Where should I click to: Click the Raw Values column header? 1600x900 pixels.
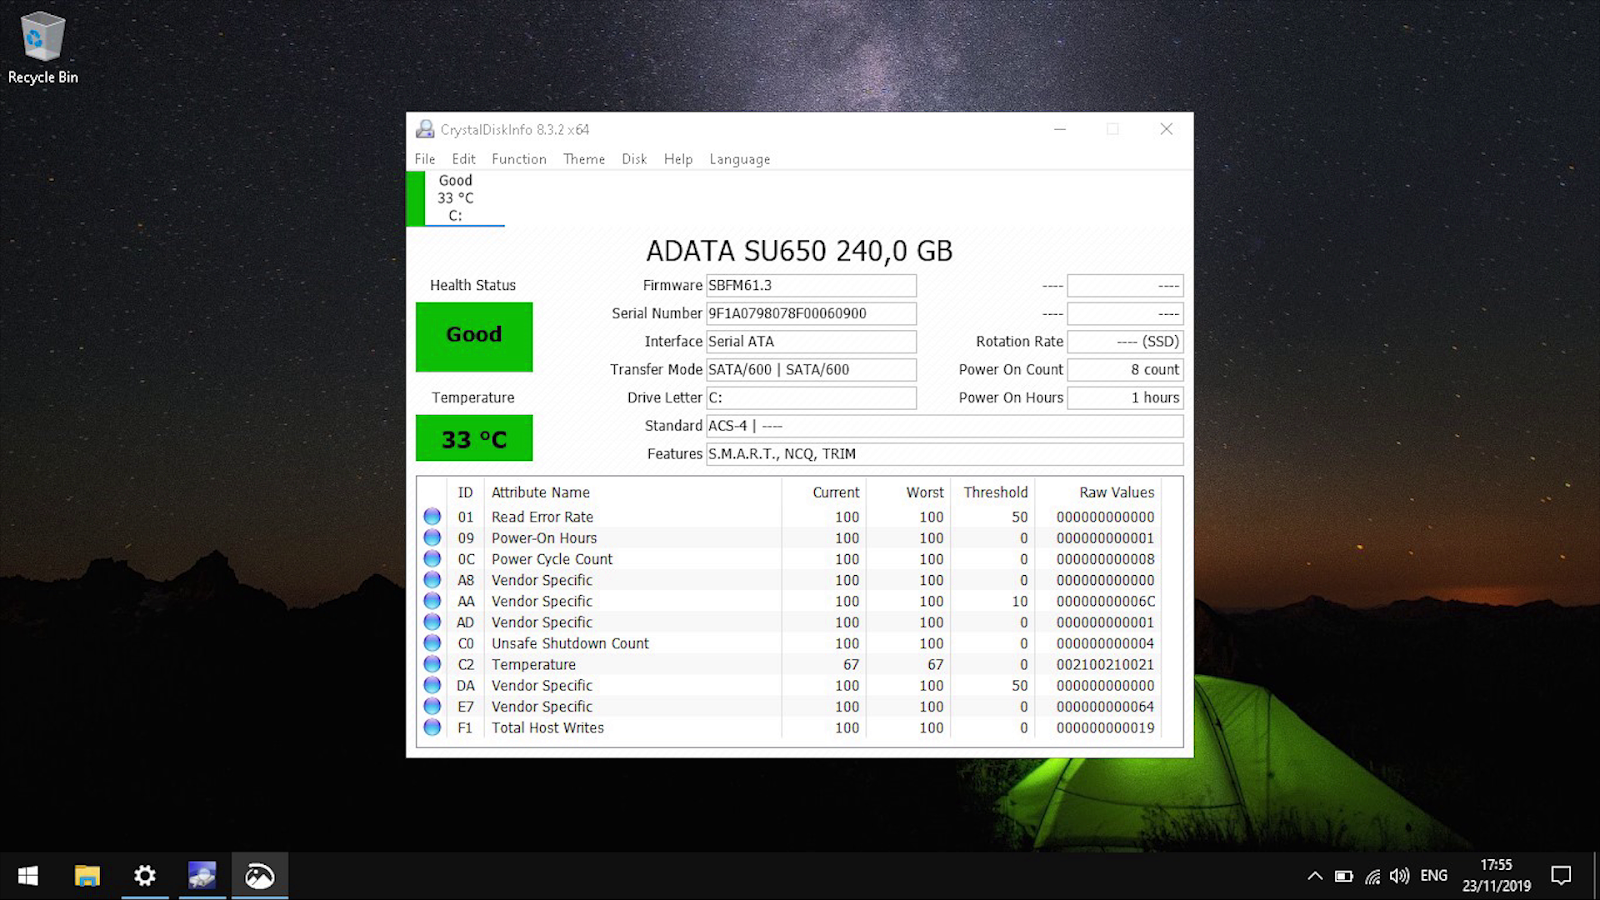coord(1117,492)
